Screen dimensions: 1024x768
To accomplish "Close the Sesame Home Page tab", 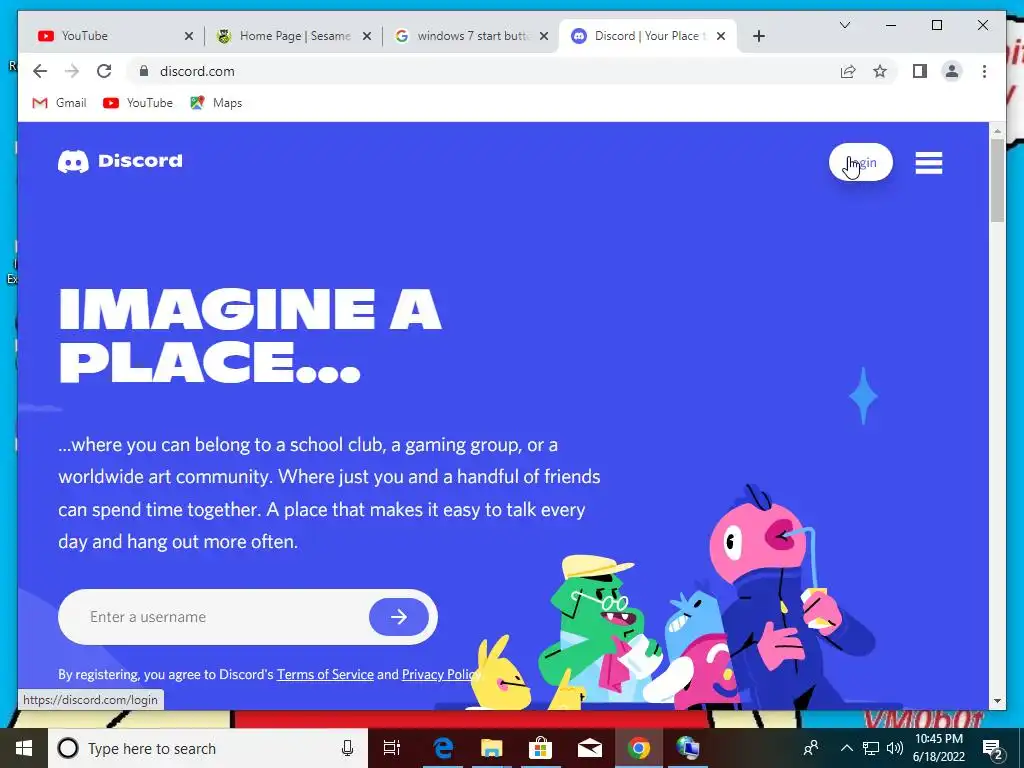I will point(367,37).
